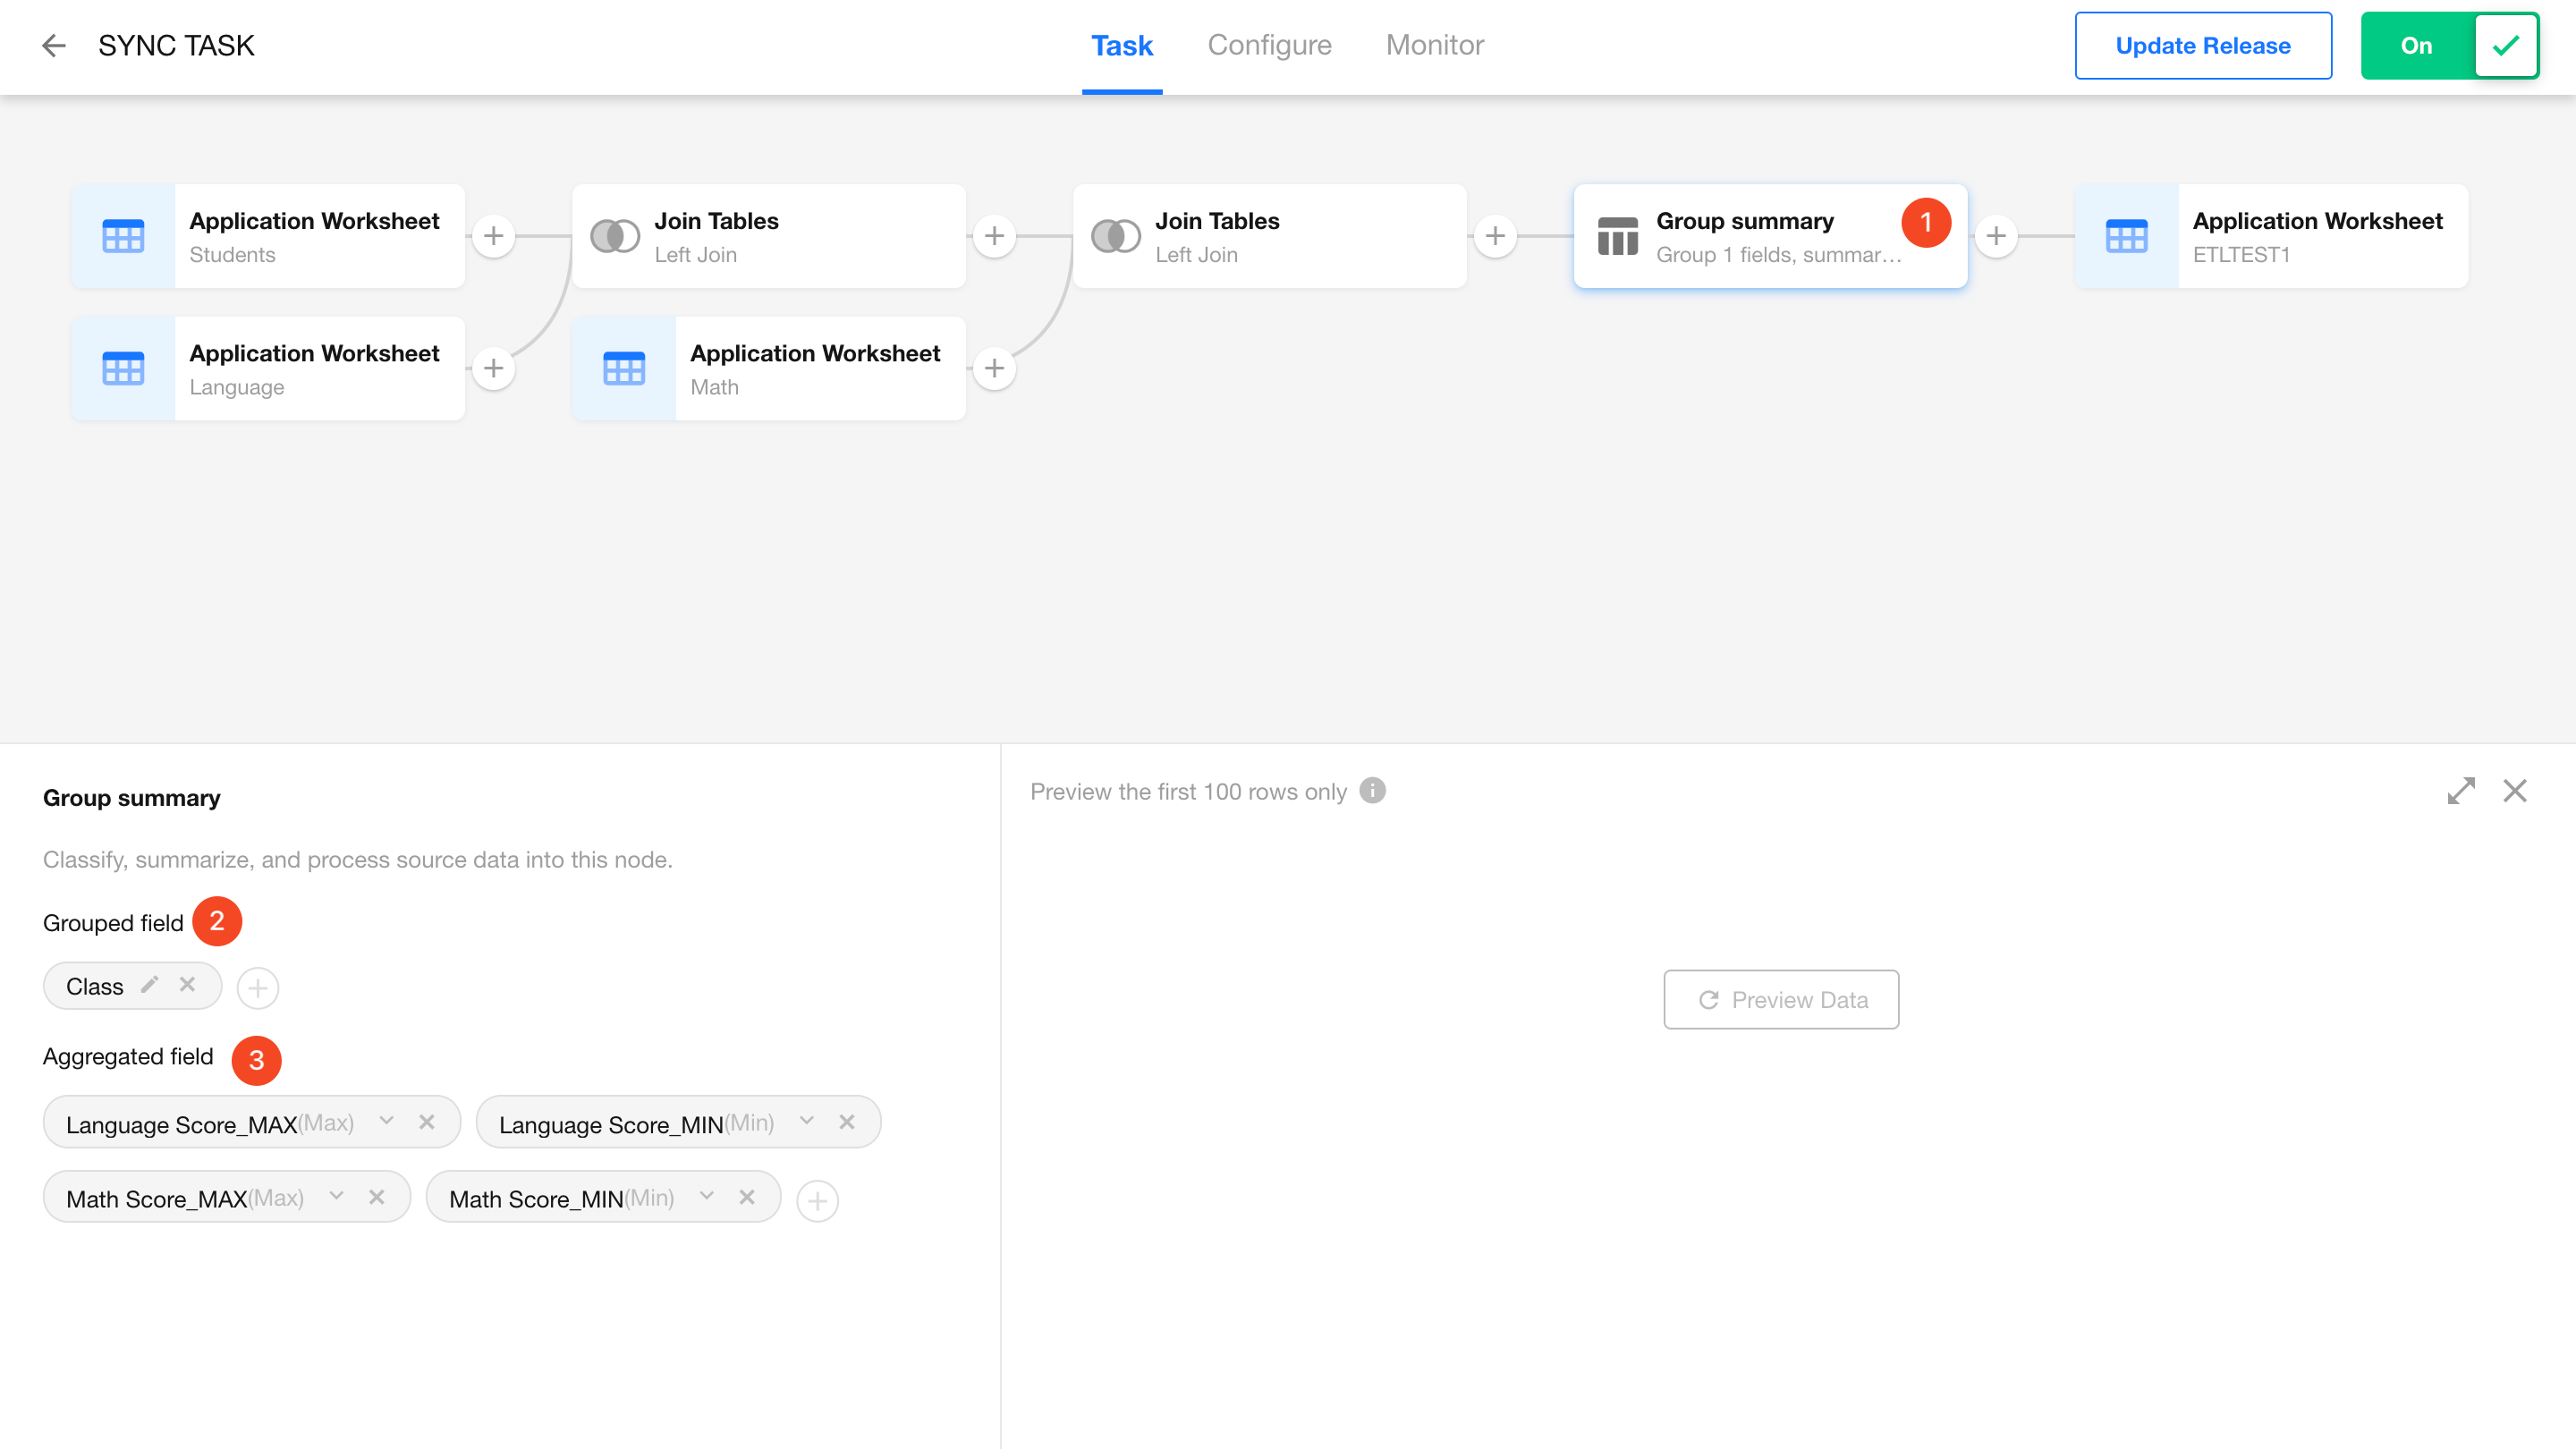This screenshot has height=1449, width=2576.
Task: Remove Language Score_MAX aggregated field
Action: [x=427, y=1122]
